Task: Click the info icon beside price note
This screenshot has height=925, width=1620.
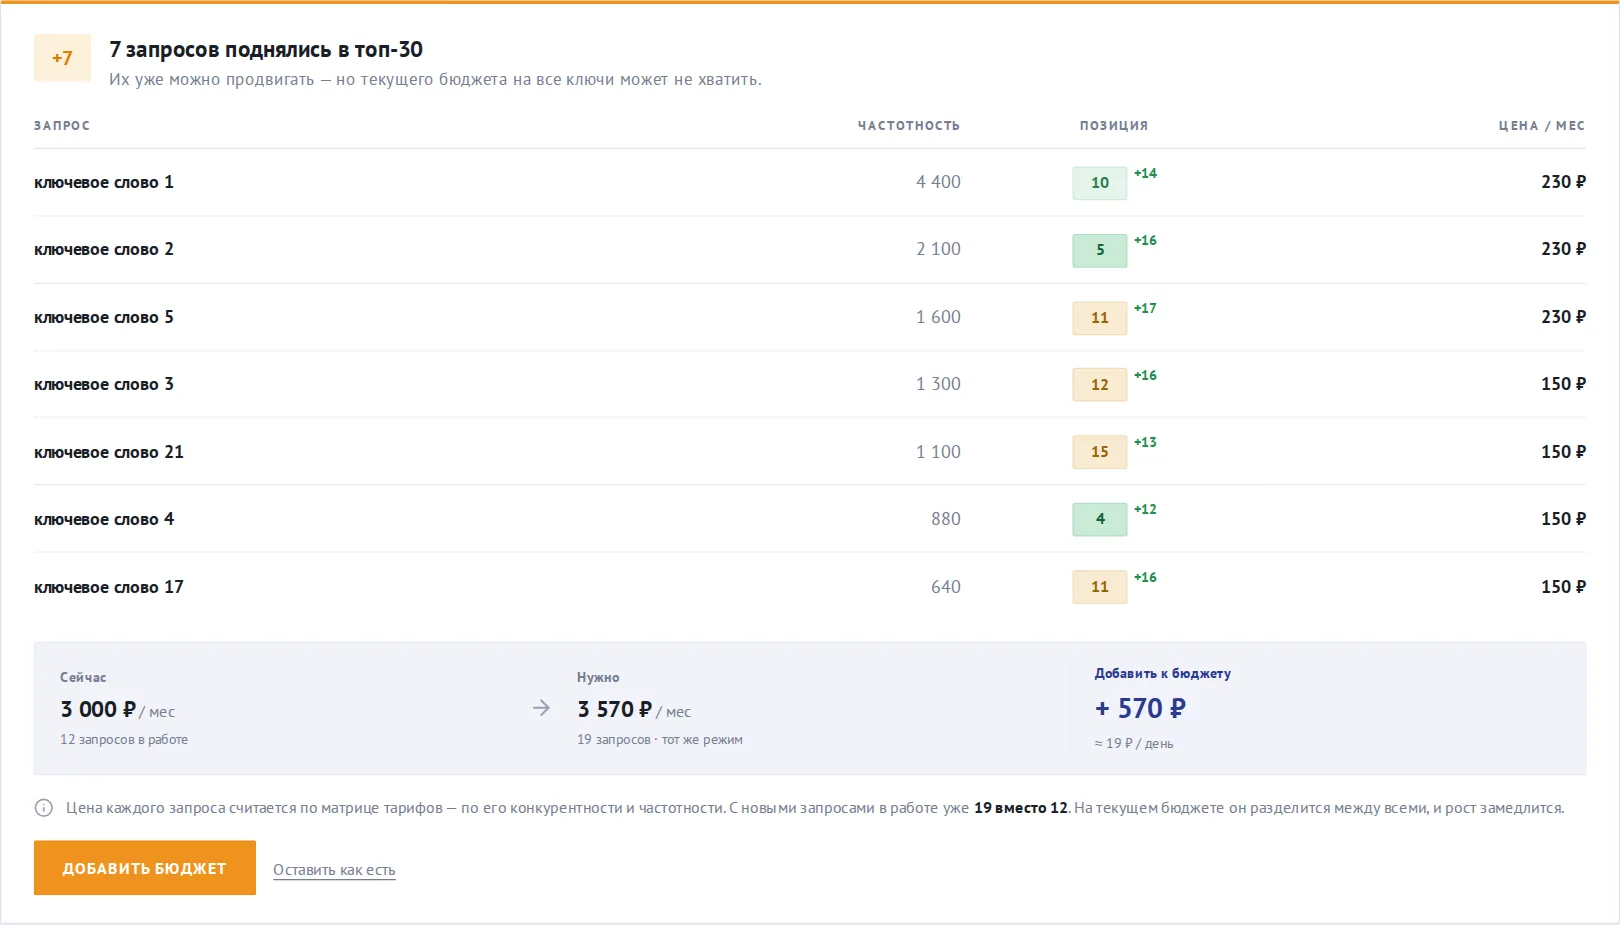Action: pos(44,808)
